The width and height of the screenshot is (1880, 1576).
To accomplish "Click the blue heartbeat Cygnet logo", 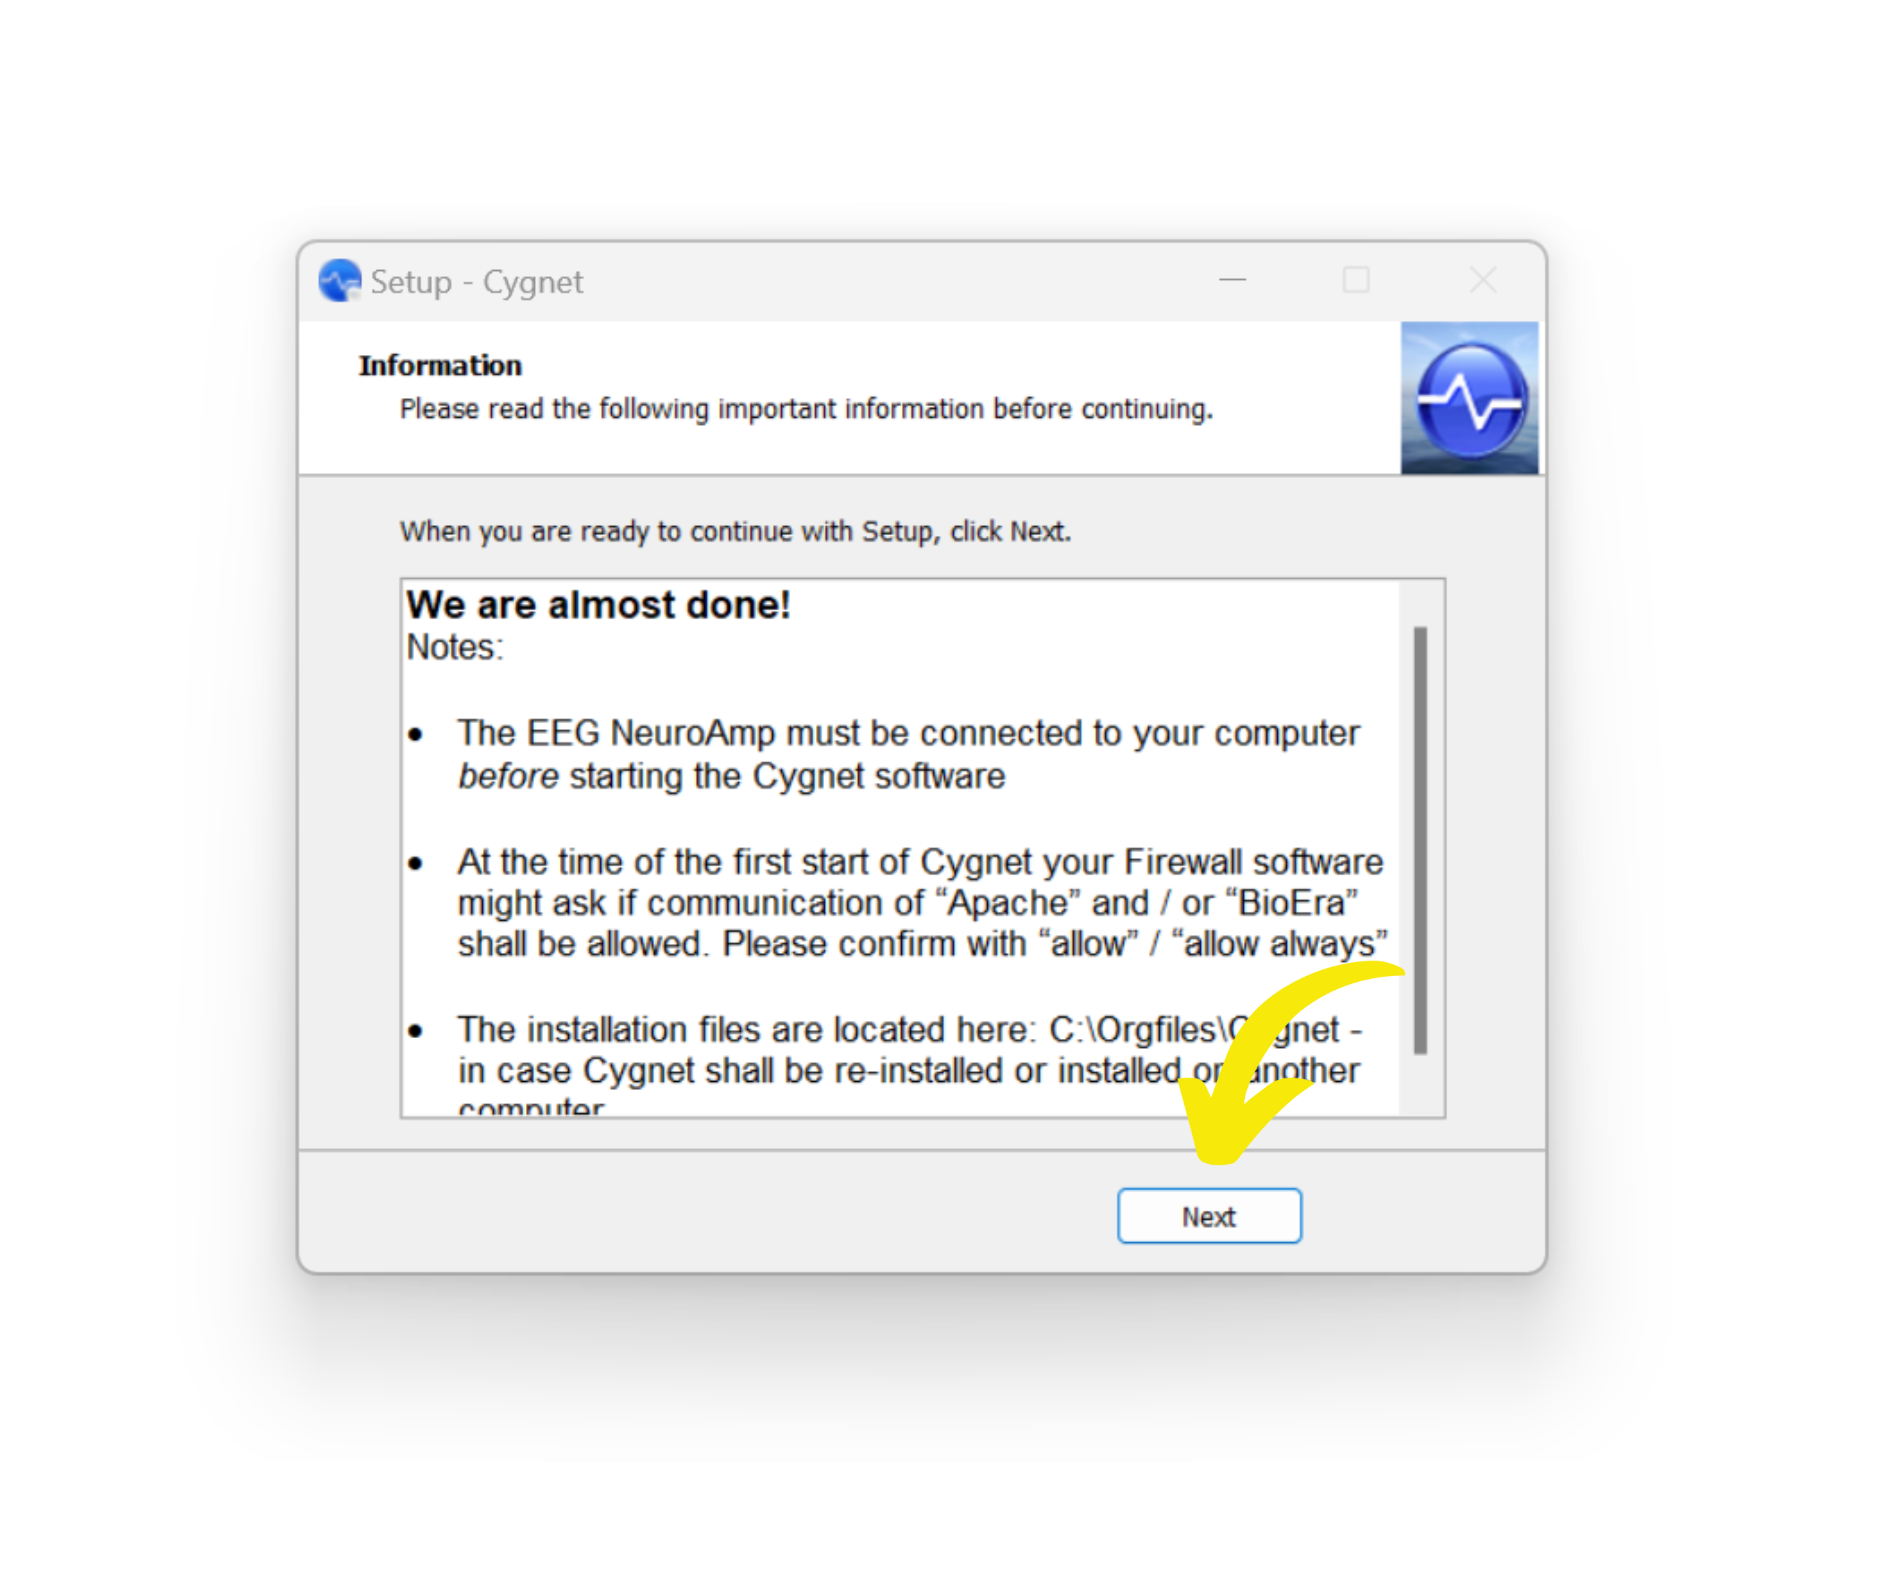I will click(x=1468, y=398).
